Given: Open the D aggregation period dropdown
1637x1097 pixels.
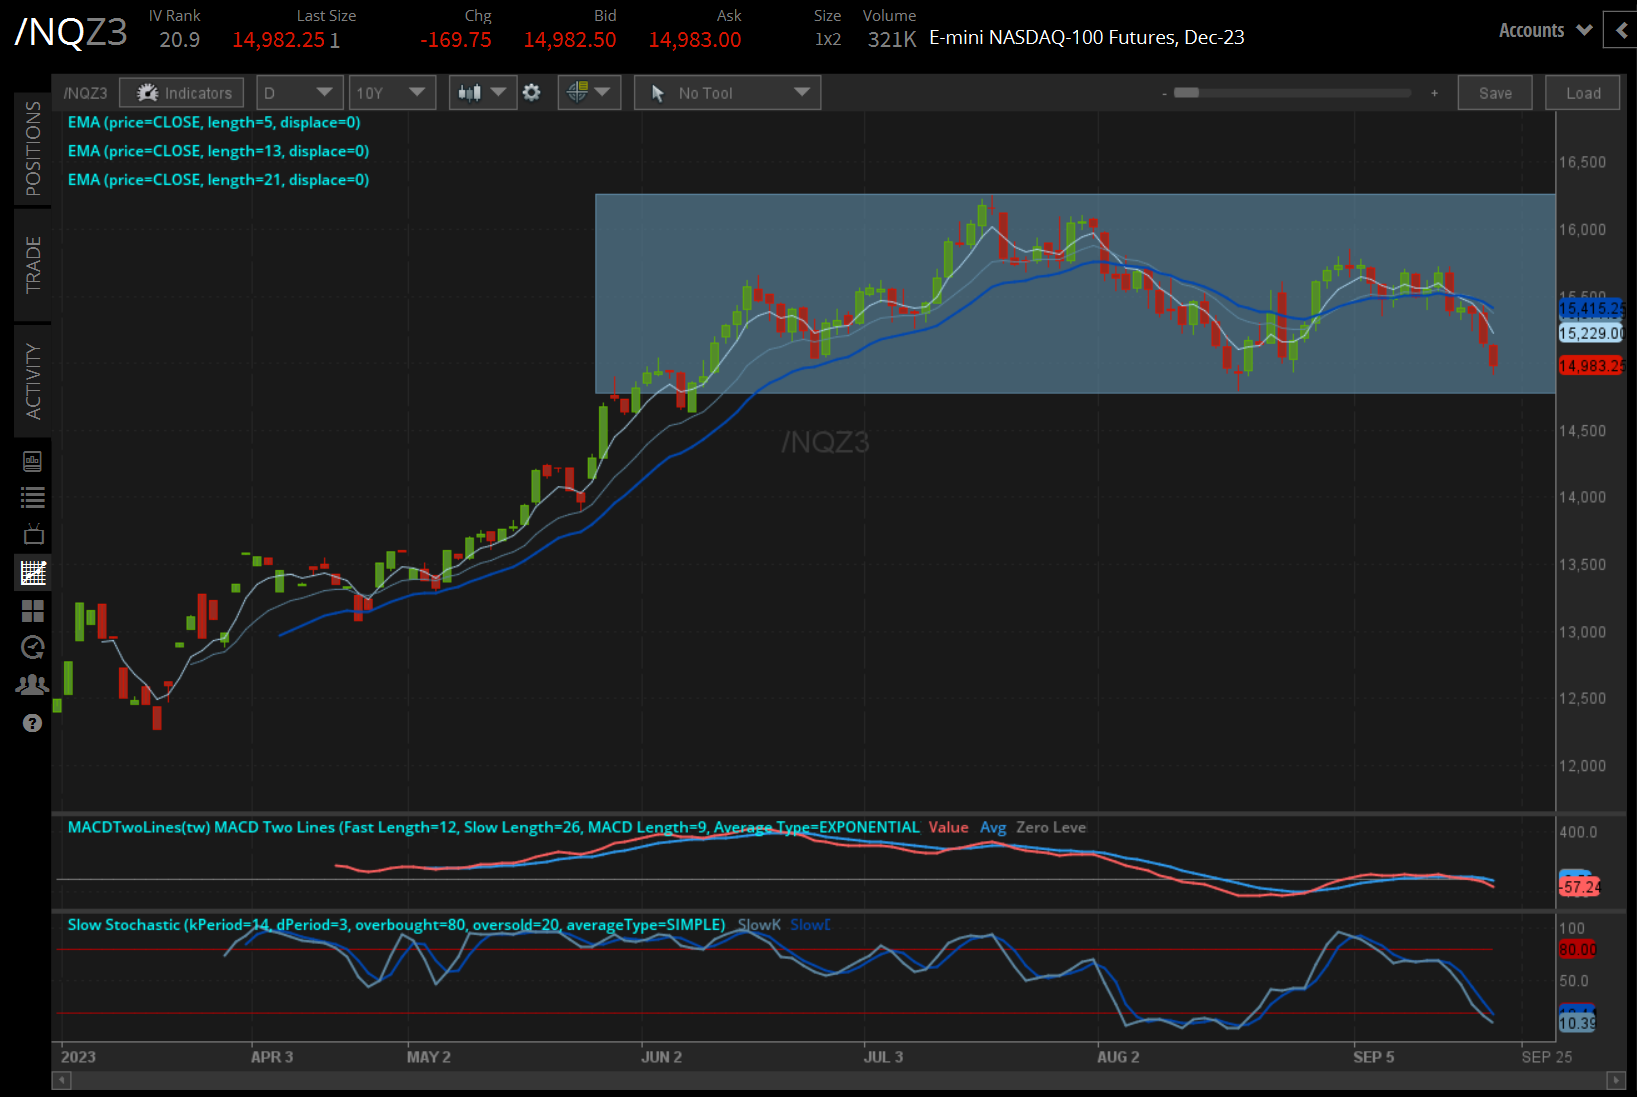Looking at the screenshot, I should tap(299, 92).
